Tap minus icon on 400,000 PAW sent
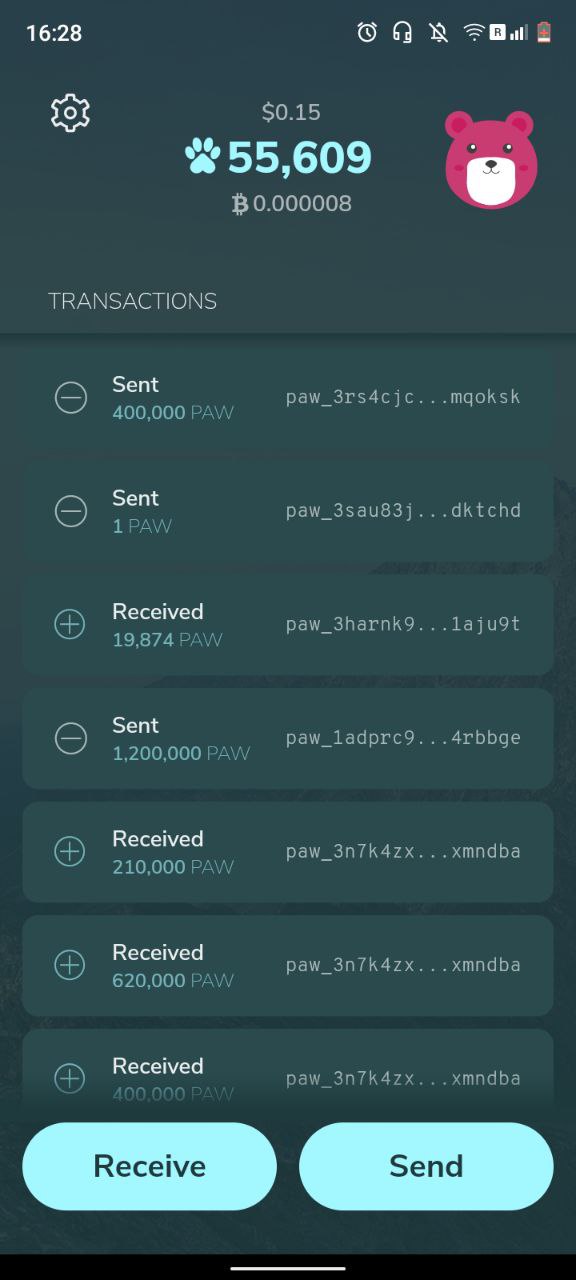This screenshot has width=576, height=1280. (70, 398)
